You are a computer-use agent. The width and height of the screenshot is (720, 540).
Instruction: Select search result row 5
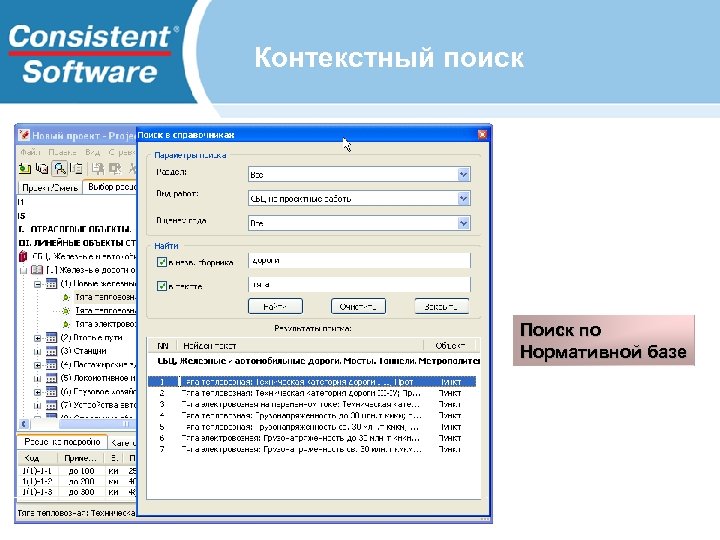(x=312, y=427)
